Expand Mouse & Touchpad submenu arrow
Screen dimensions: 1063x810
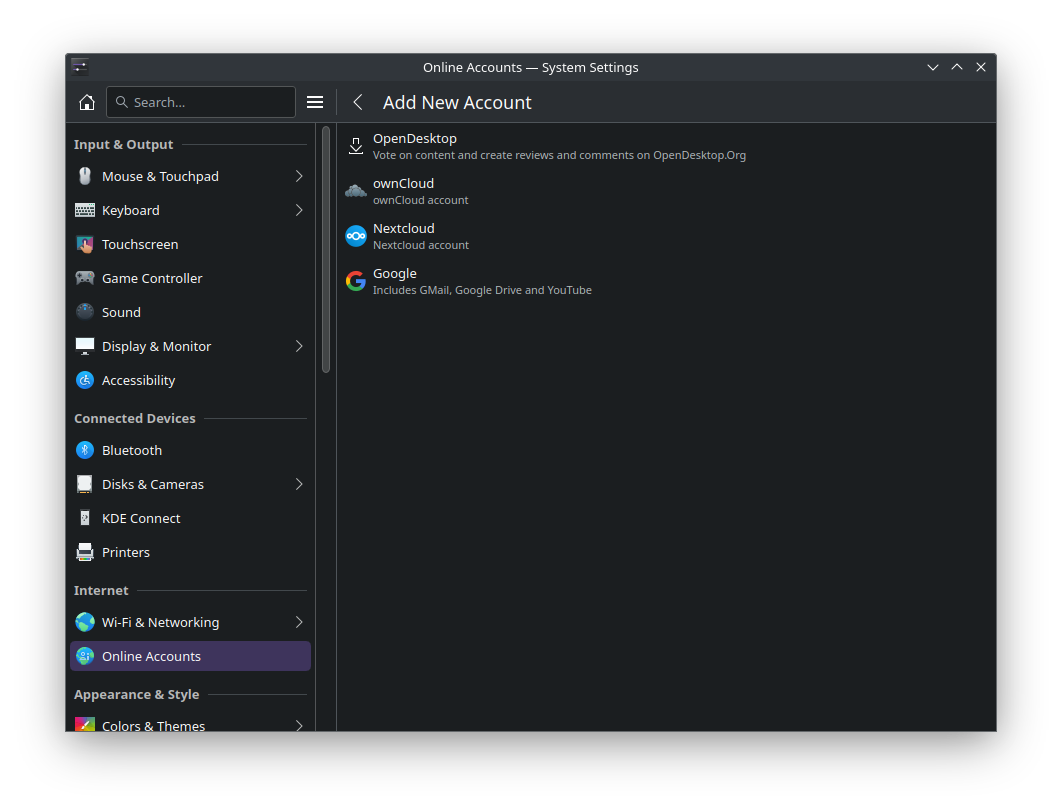[x=298, y=176]
